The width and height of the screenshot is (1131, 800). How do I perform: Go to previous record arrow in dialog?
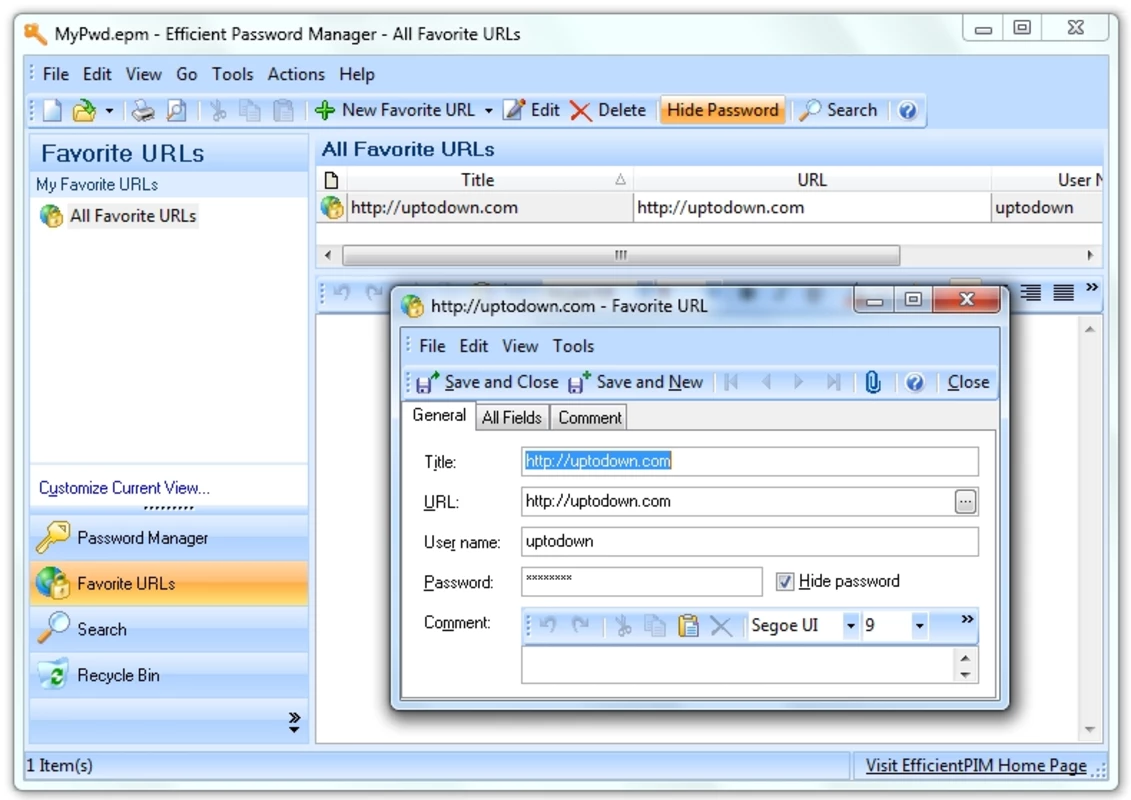click(766, 382)
